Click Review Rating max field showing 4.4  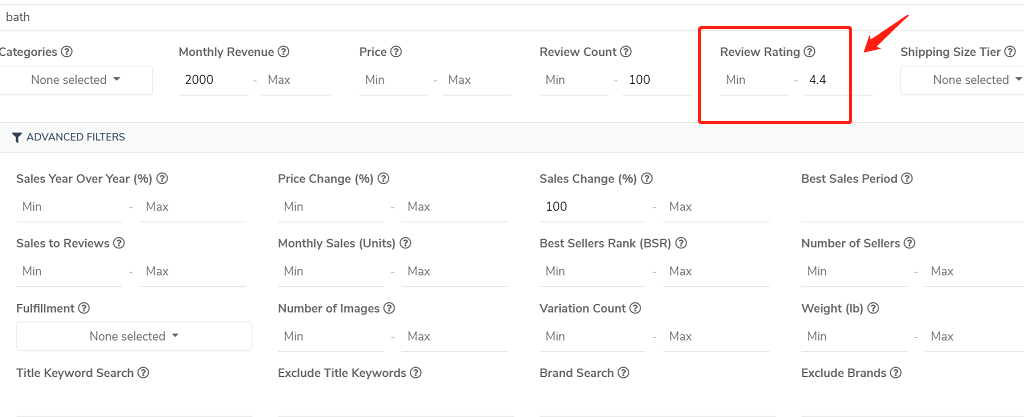tap(837, 80)
